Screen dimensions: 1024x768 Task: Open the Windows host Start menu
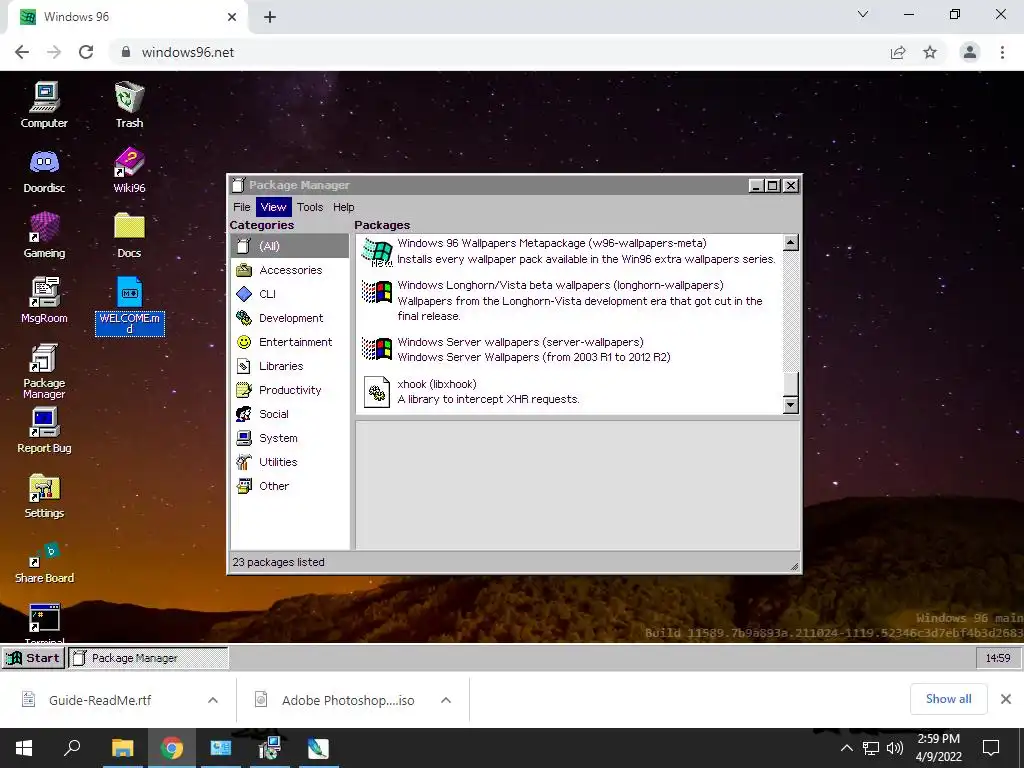pos(24,748)
